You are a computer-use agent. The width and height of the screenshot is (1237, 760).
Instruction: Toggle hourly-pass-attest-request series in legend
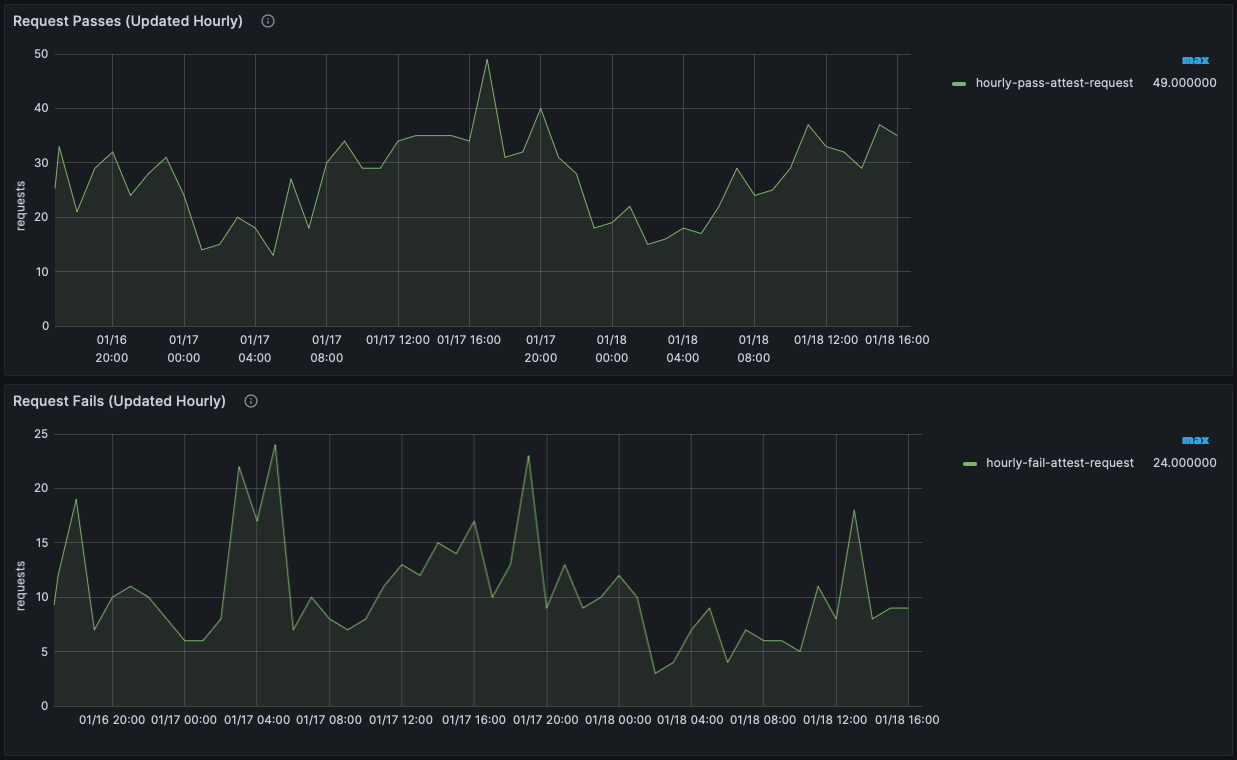coord(1054,83)
